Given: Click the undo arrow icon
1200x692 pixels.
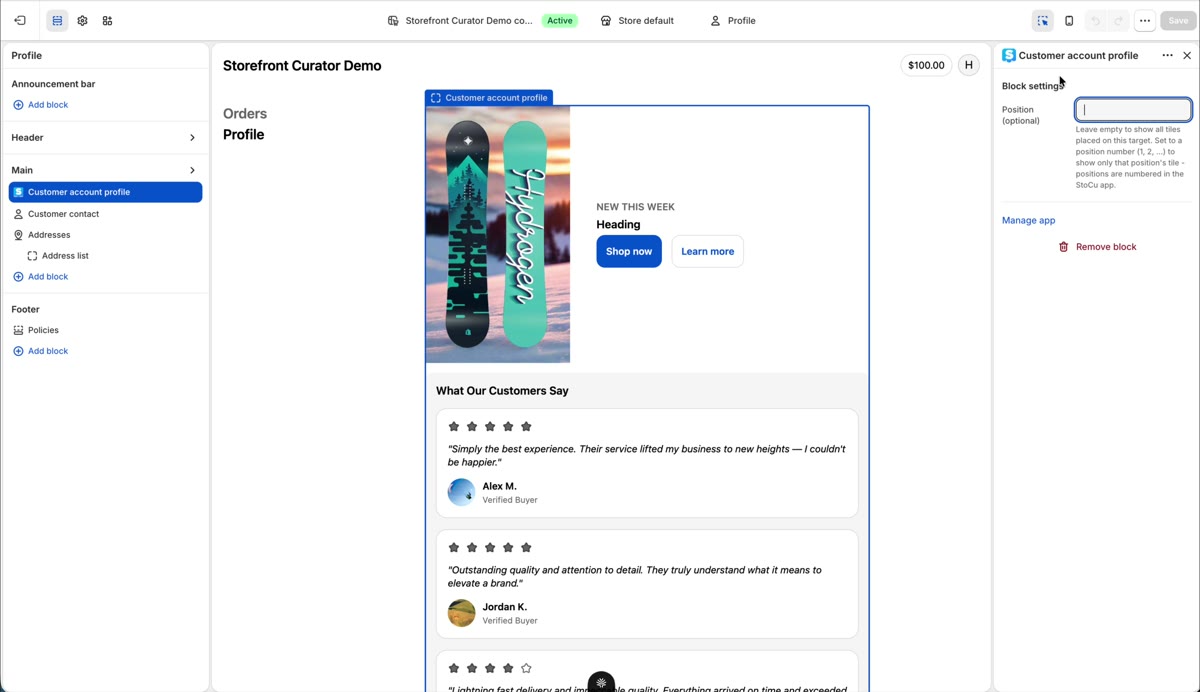Looking at the screenshot, I should 1096,20.
